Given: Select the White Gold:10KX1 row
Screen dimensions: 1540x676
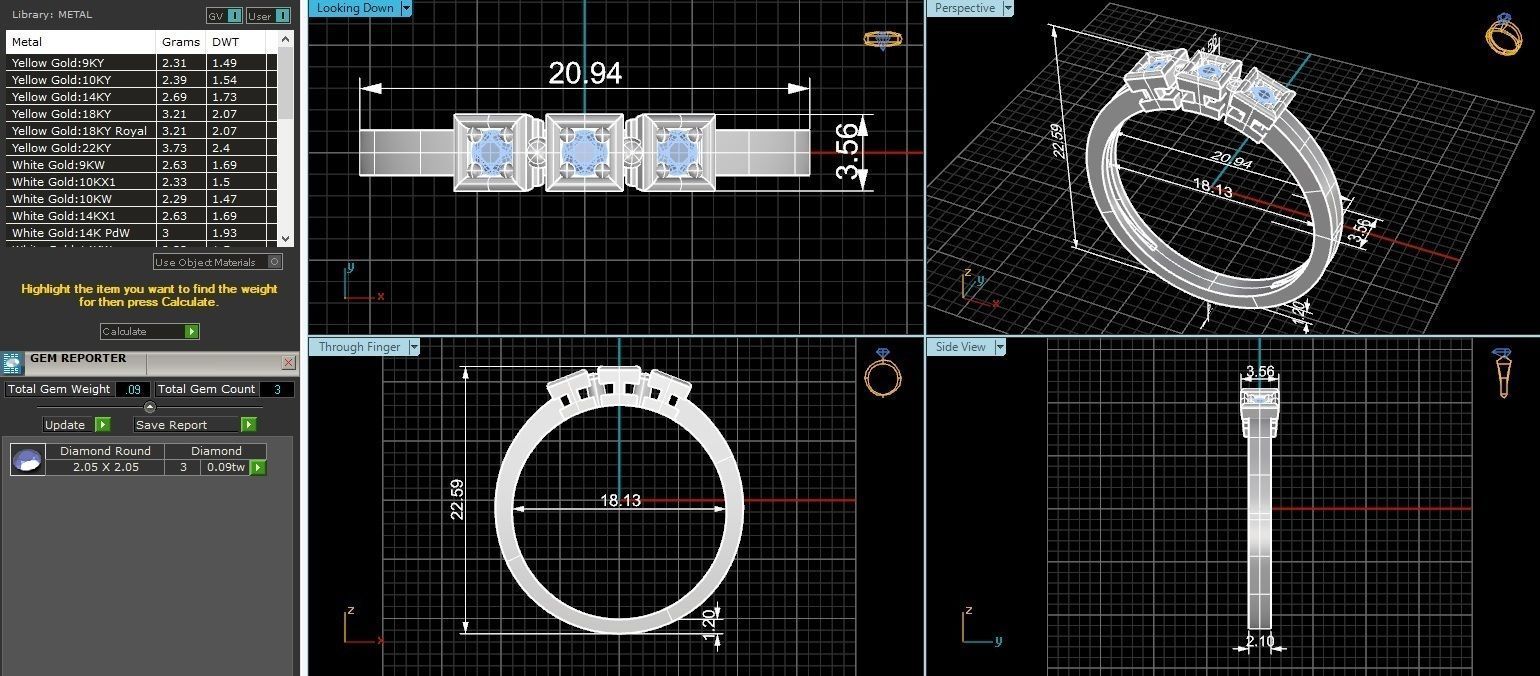Looking at the screenshot, I should pyautogui.click(x=140, y=182).
